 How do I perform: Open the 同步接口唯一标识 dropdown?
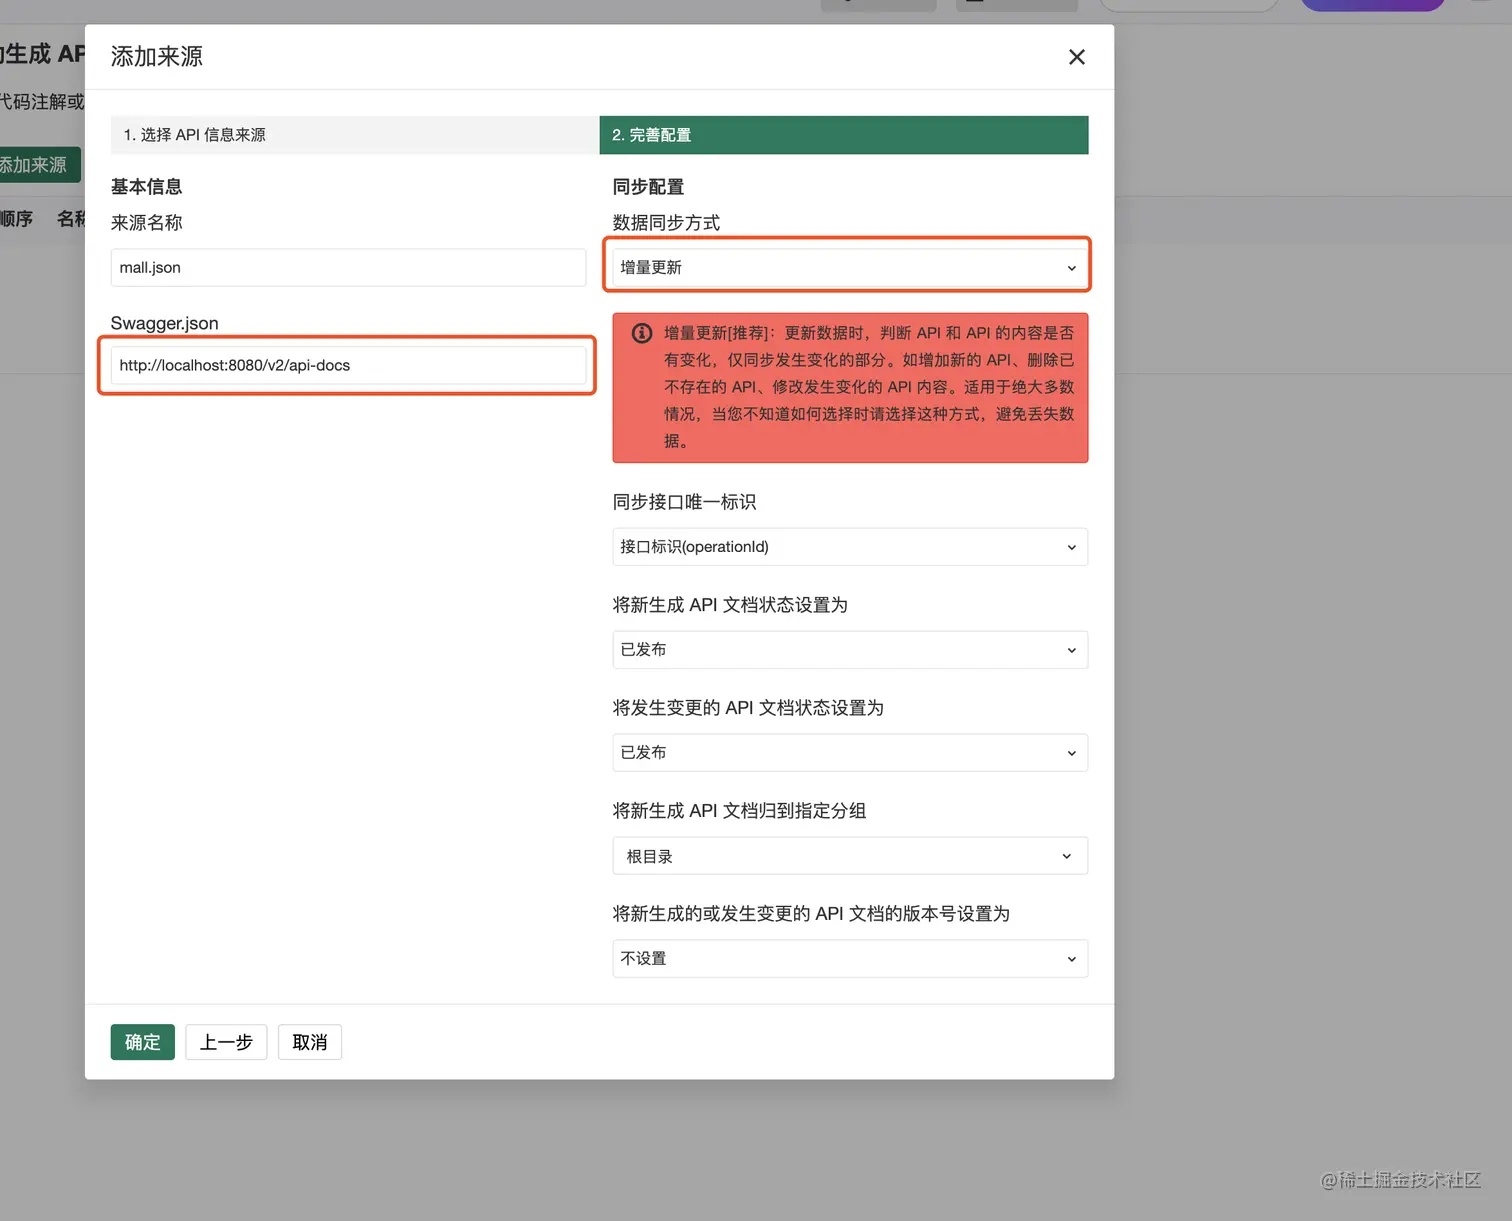(850, 547)
